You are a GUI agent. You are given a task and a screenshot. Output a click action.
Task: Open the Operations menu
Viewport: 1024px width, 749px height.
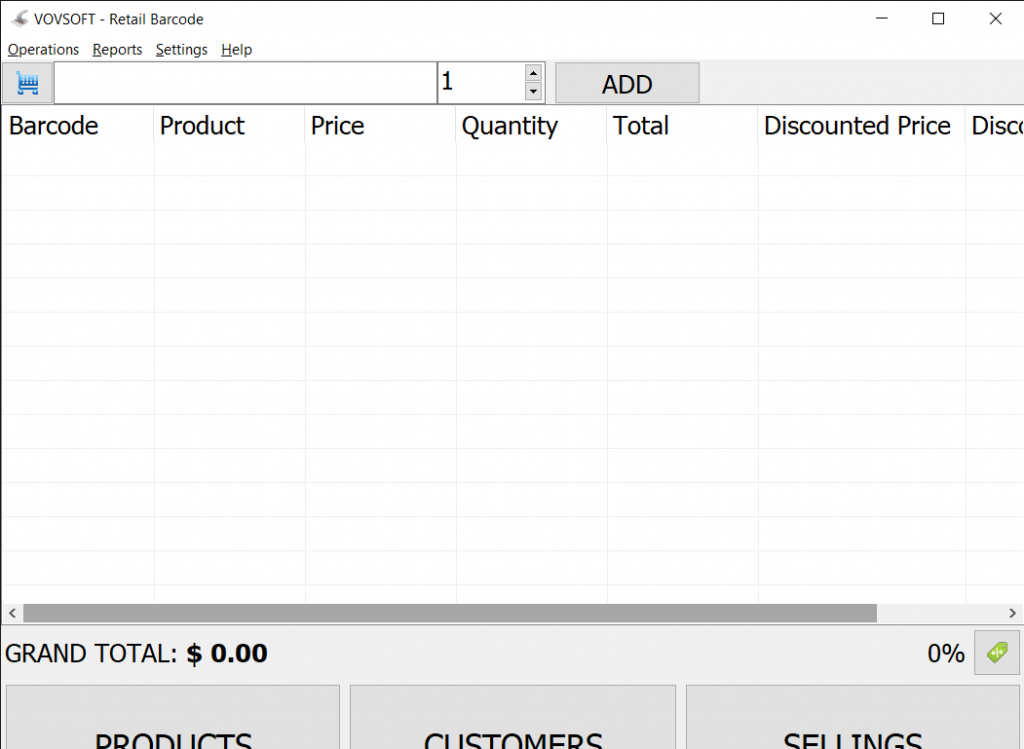click(x=43, y=50)
